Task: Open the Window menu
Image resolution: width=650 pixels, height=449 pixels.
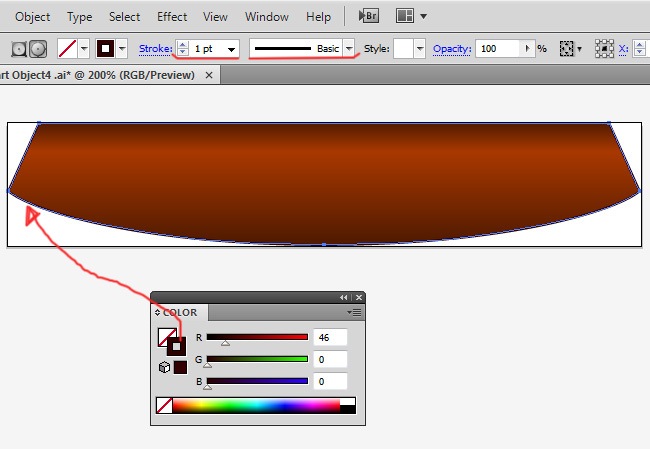Action: 267,17
